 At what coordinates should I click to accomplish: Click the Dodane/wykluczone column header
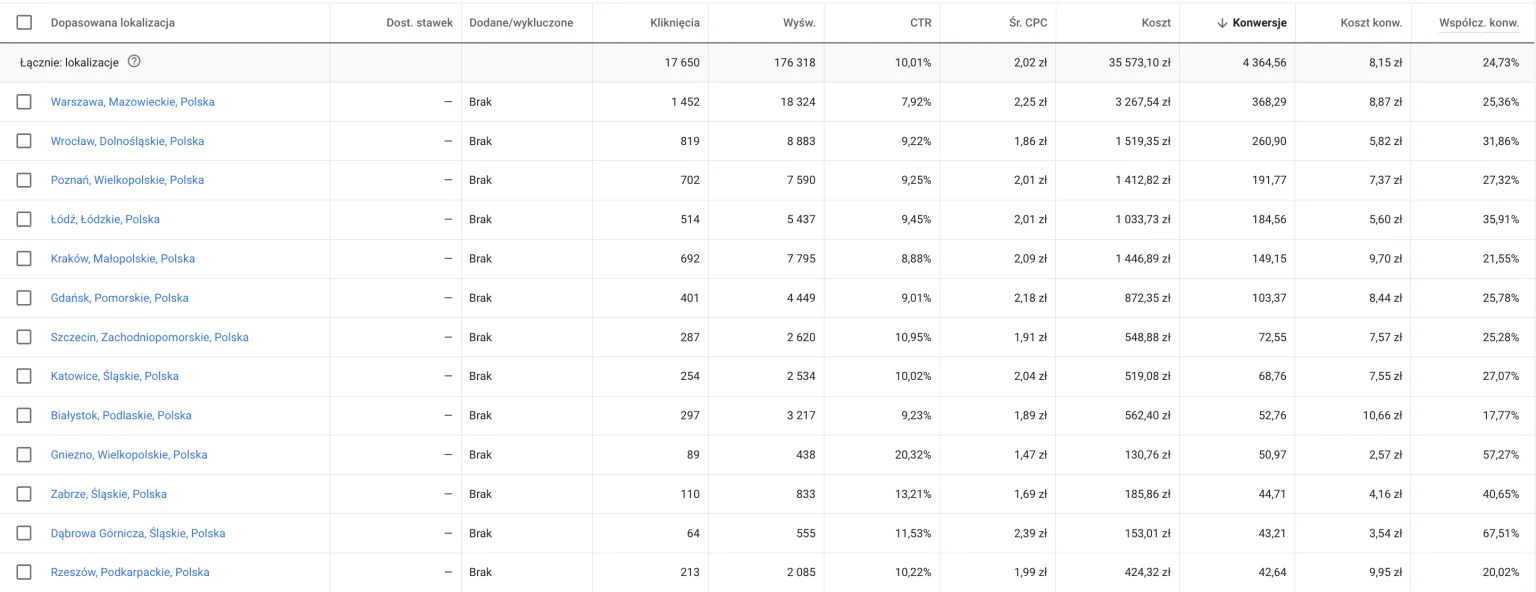(521, 23)
